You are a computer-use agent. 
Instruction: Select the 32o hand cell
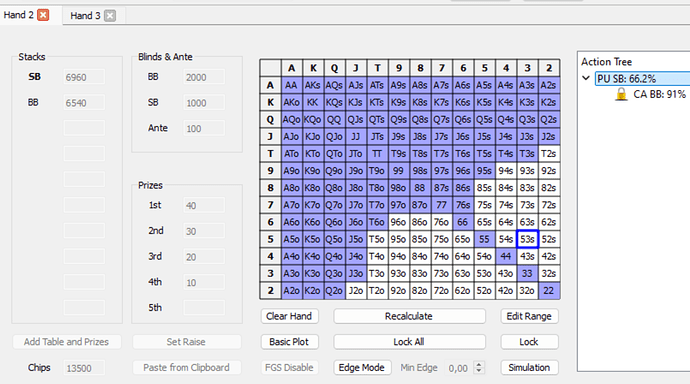click(x=527, y=291)
